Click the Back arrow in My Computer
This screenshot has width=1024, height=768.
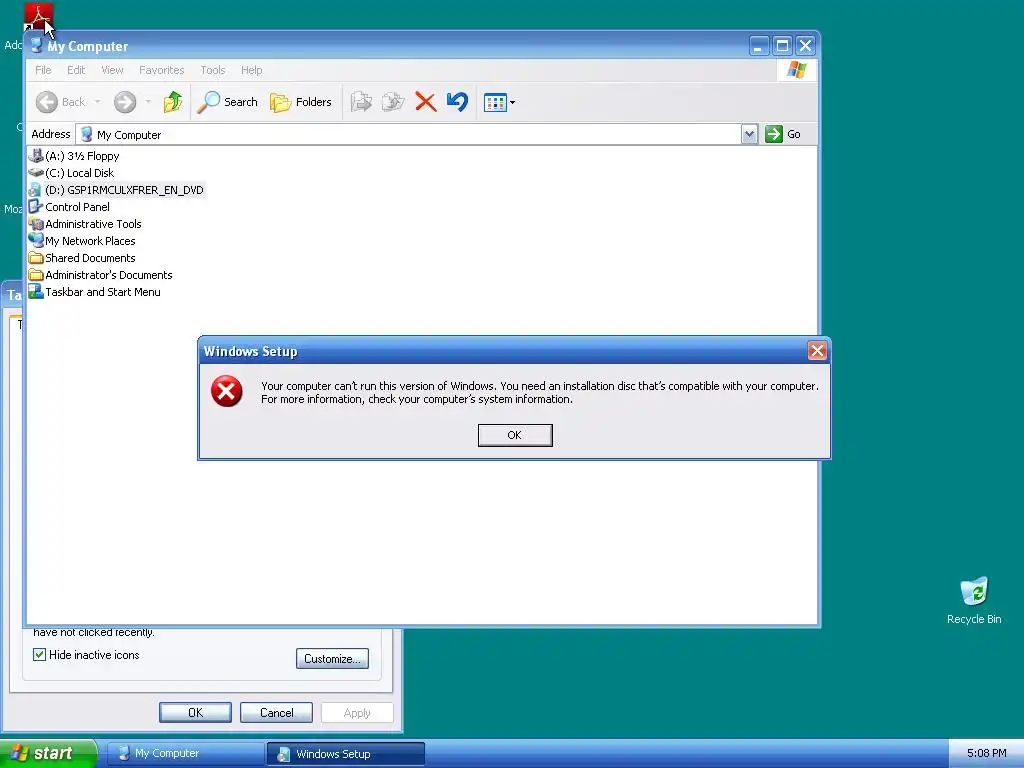pos(47,102)
